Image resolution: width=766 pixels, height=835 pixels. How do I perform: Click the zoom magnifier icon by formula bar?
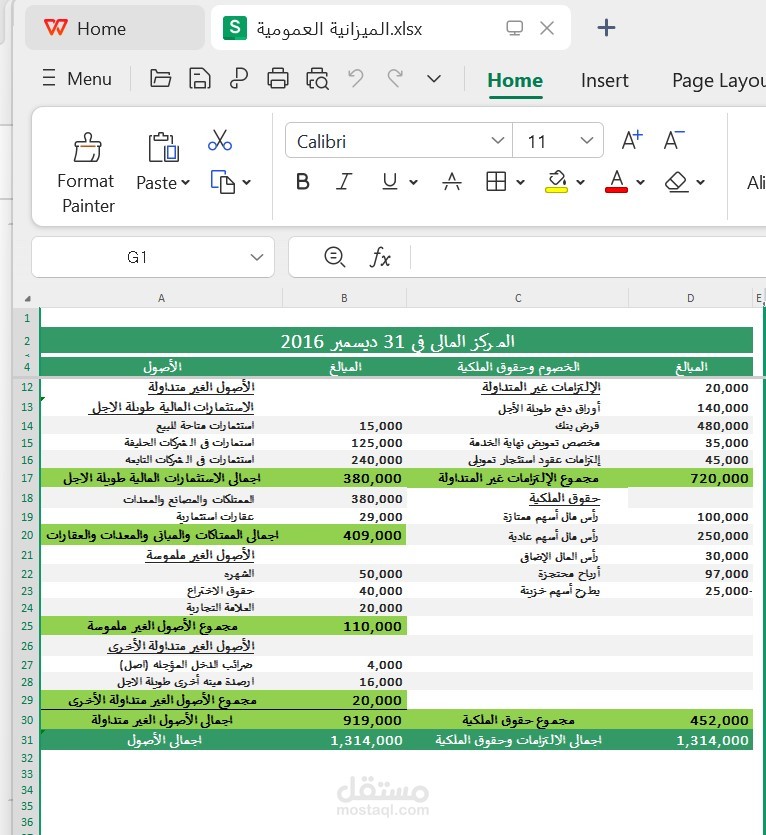pos(335,257)
